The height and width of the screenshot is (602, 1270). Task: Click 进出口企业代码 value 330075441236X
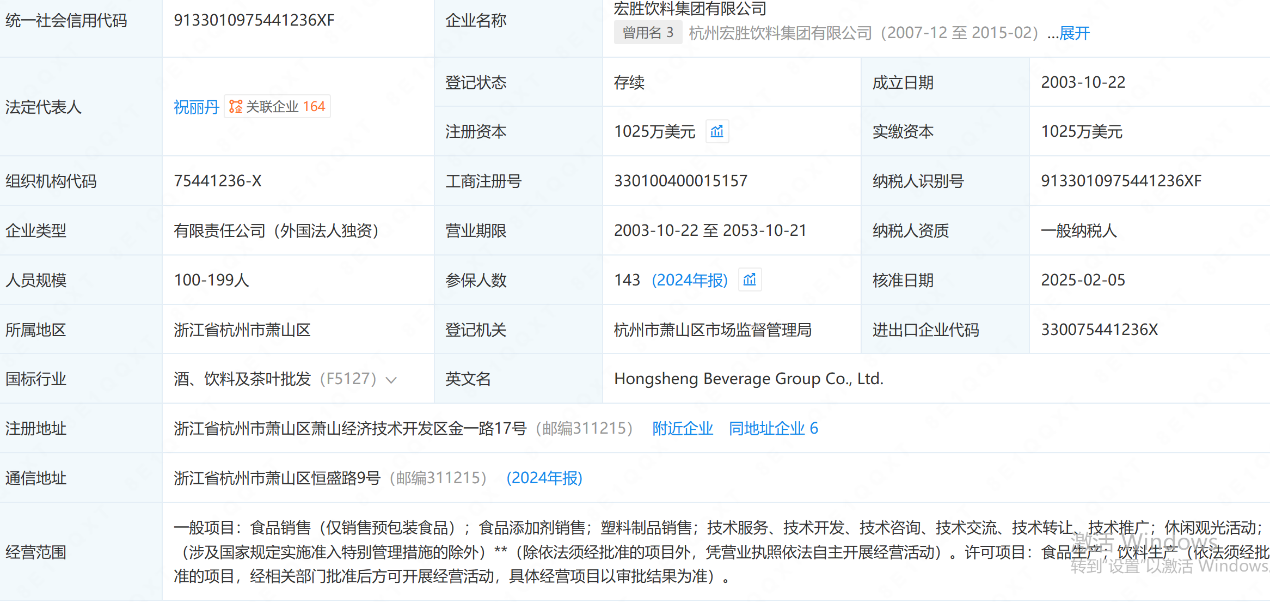point(1099,329)
